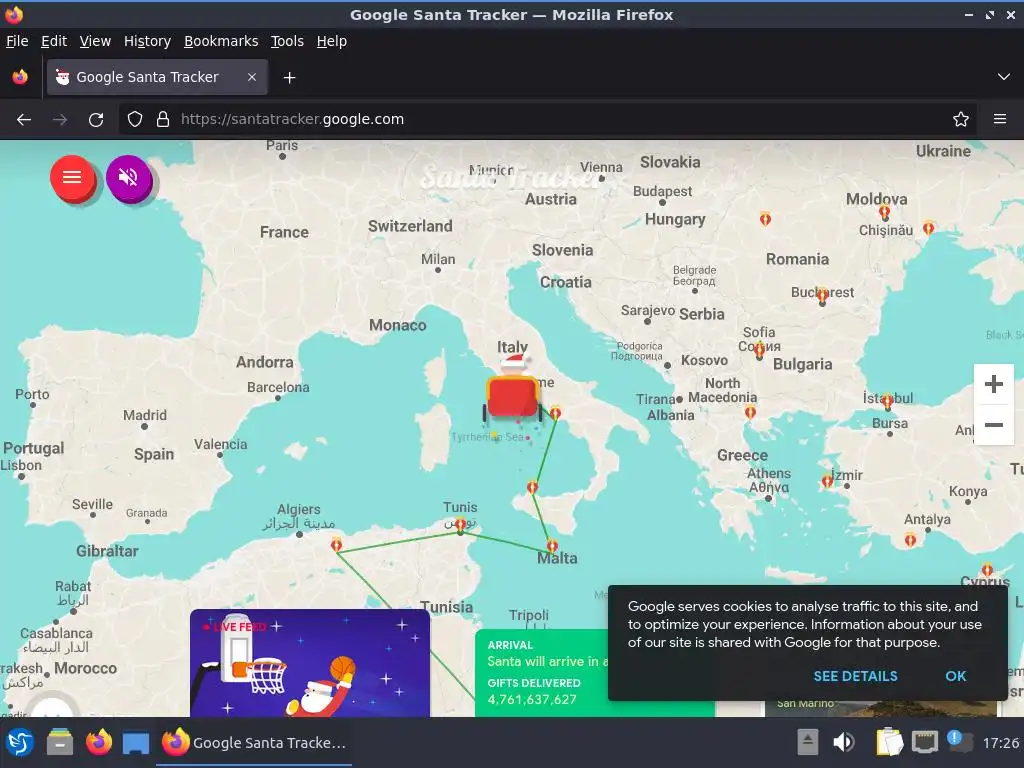Select the gift pin near Malta
This screenshot has width=1024, height=768.
click(x=552, y=546)
